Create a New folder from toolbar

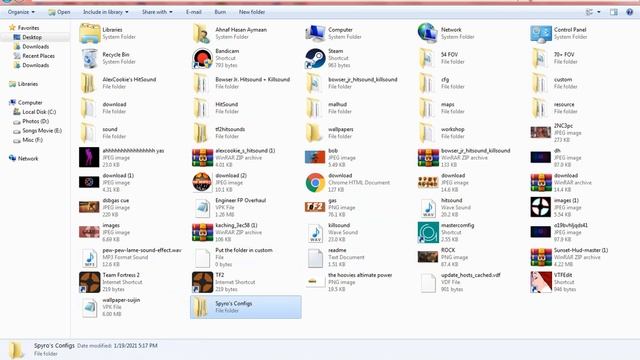252,12
